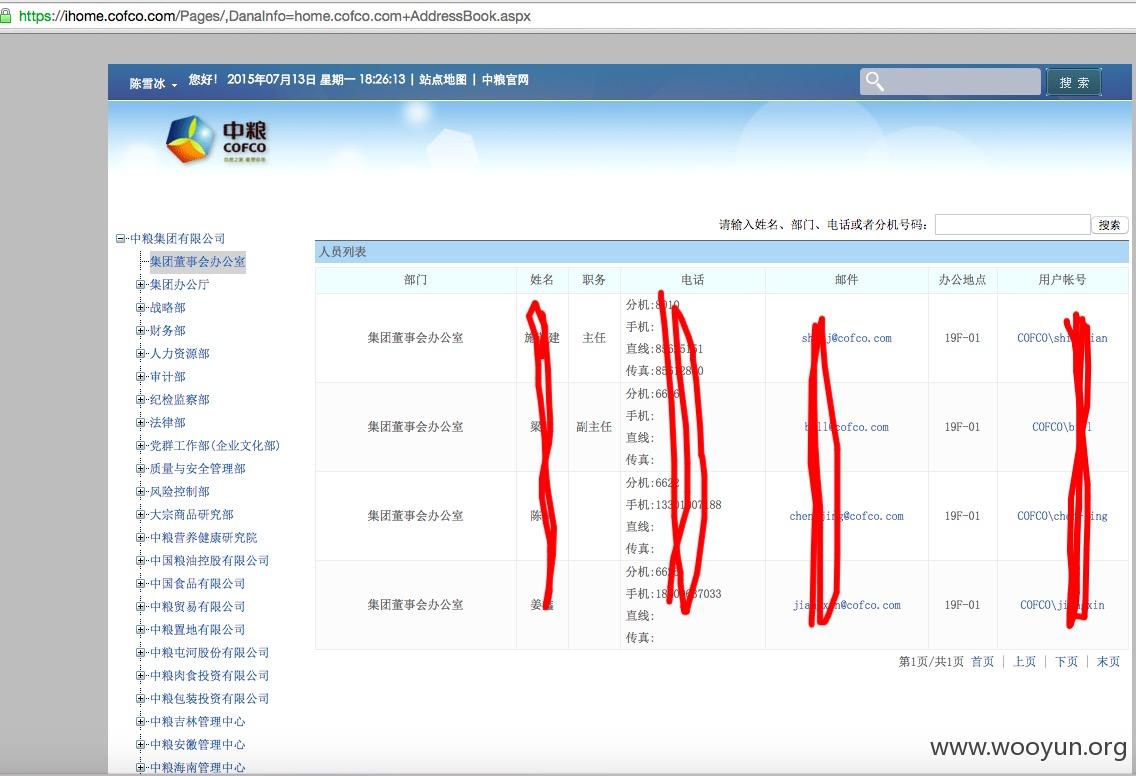This screenshot has width=1136, height=776.
Task: Click the 主任 job title cell
Action: coord(594,338)
